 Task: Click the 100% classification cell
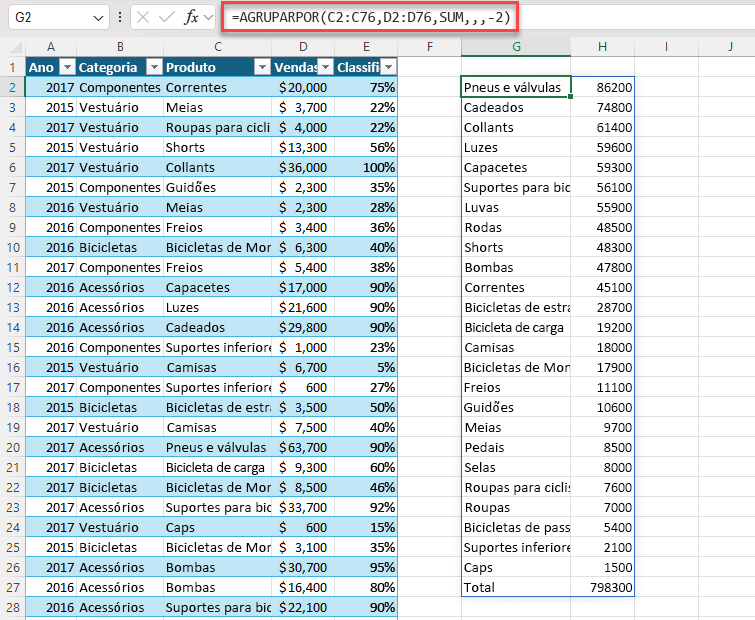(x=366, y=168)
